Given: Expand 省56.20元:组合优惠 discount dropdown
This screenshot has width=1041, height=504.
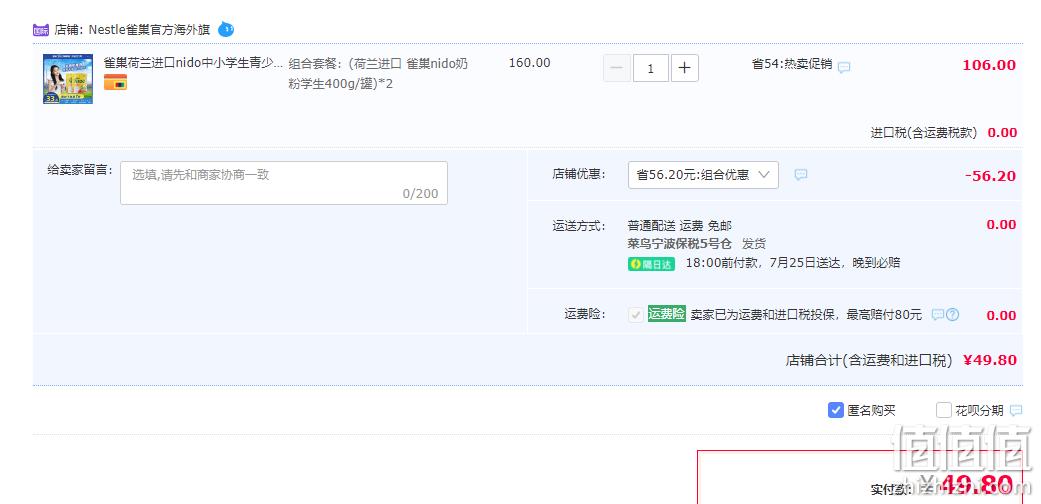Looking at the screenshot, I should coord(703,175).
